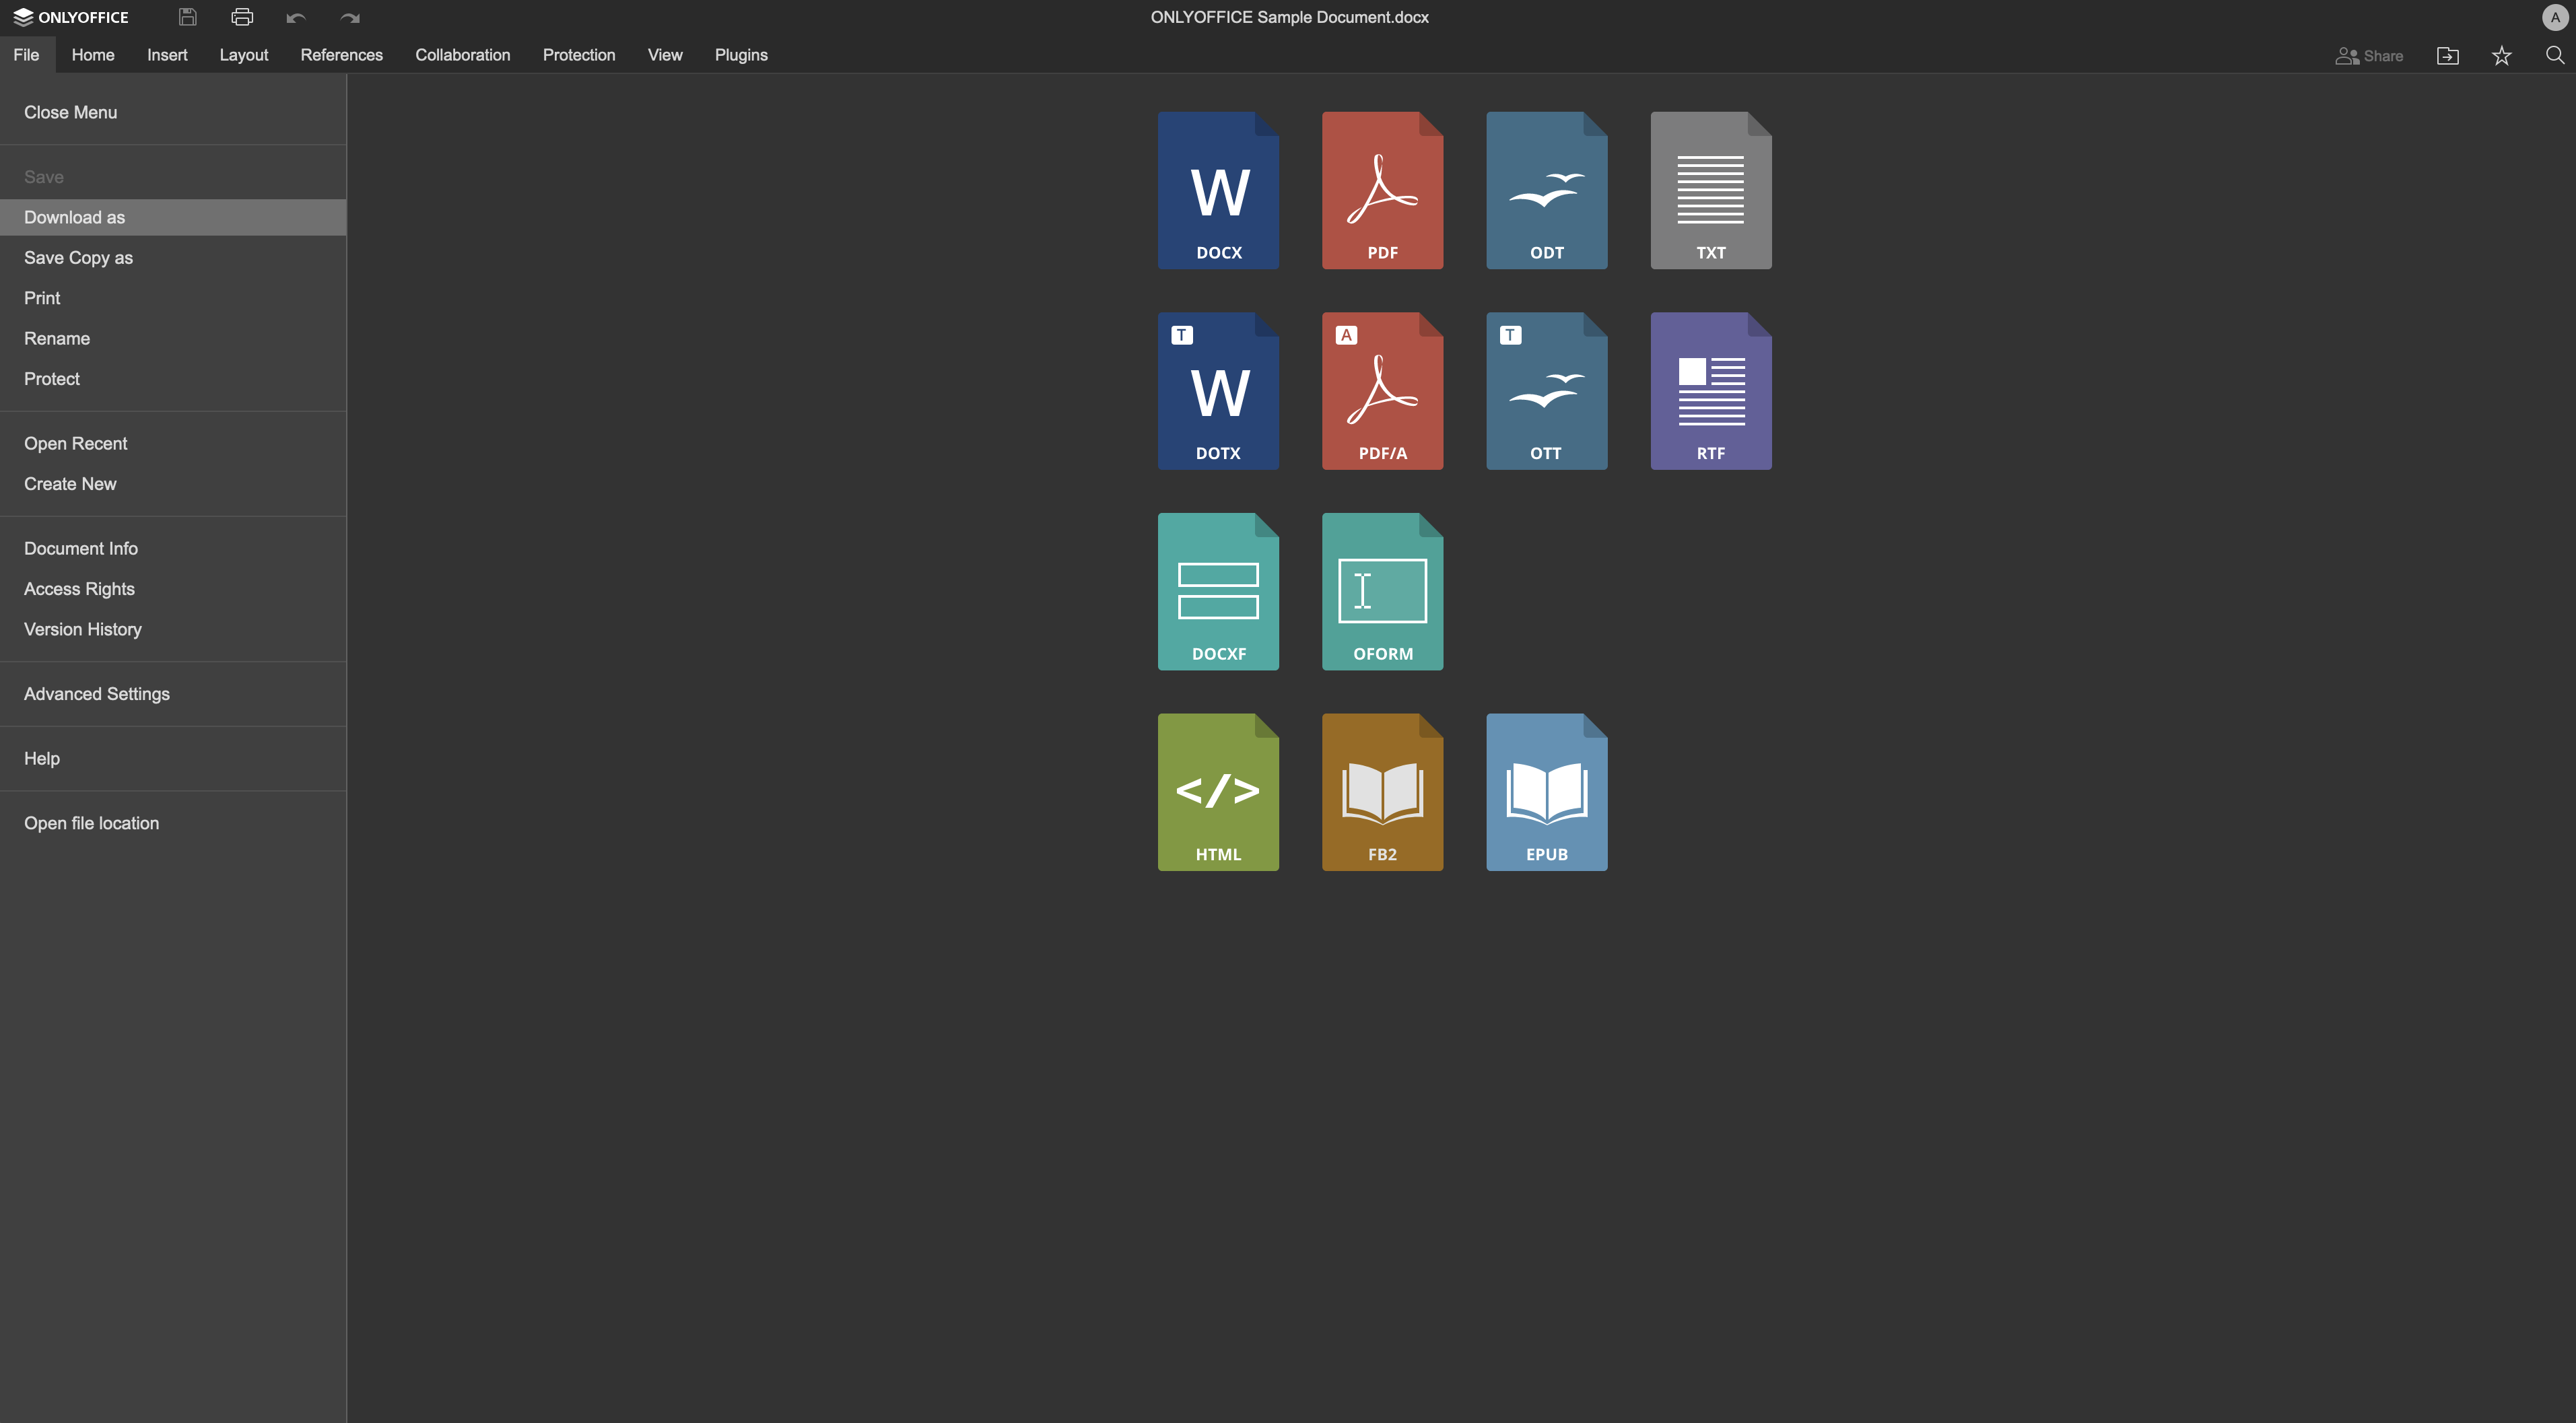Pick the DOTX template format

coord(1218,391)
